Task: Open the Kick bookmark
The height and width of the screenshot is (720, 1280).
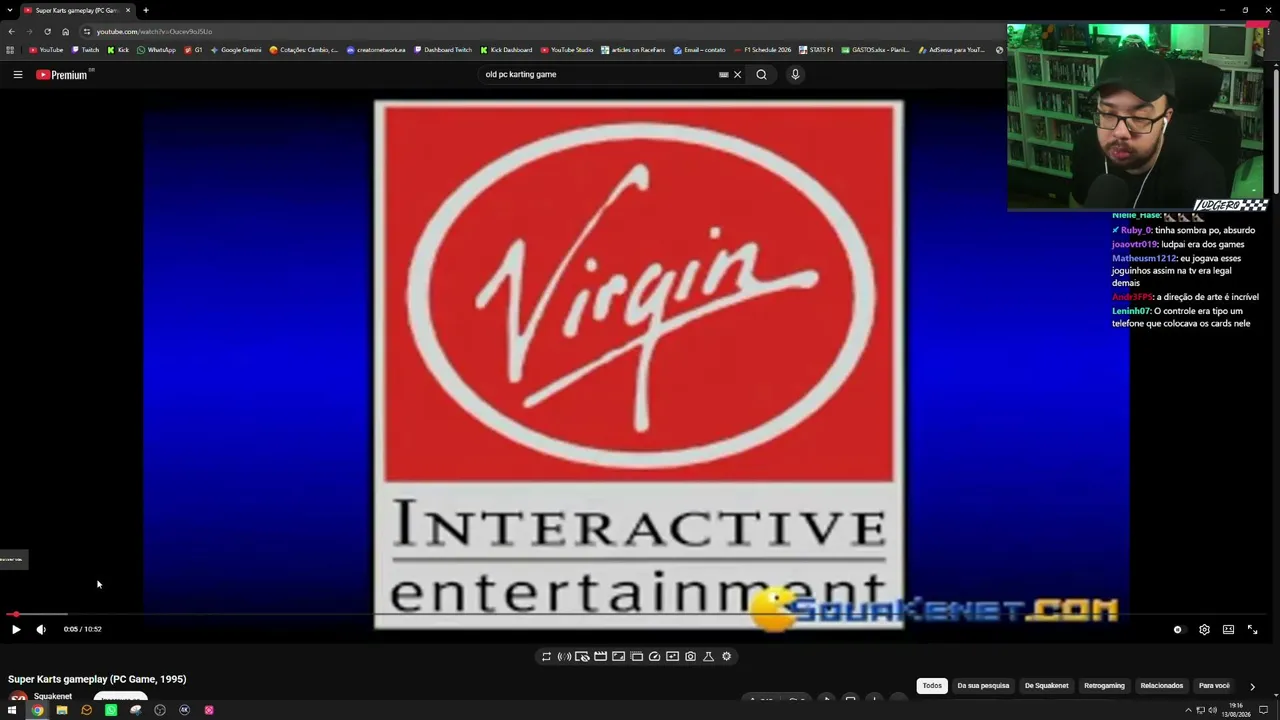Action: click(118, 50)
